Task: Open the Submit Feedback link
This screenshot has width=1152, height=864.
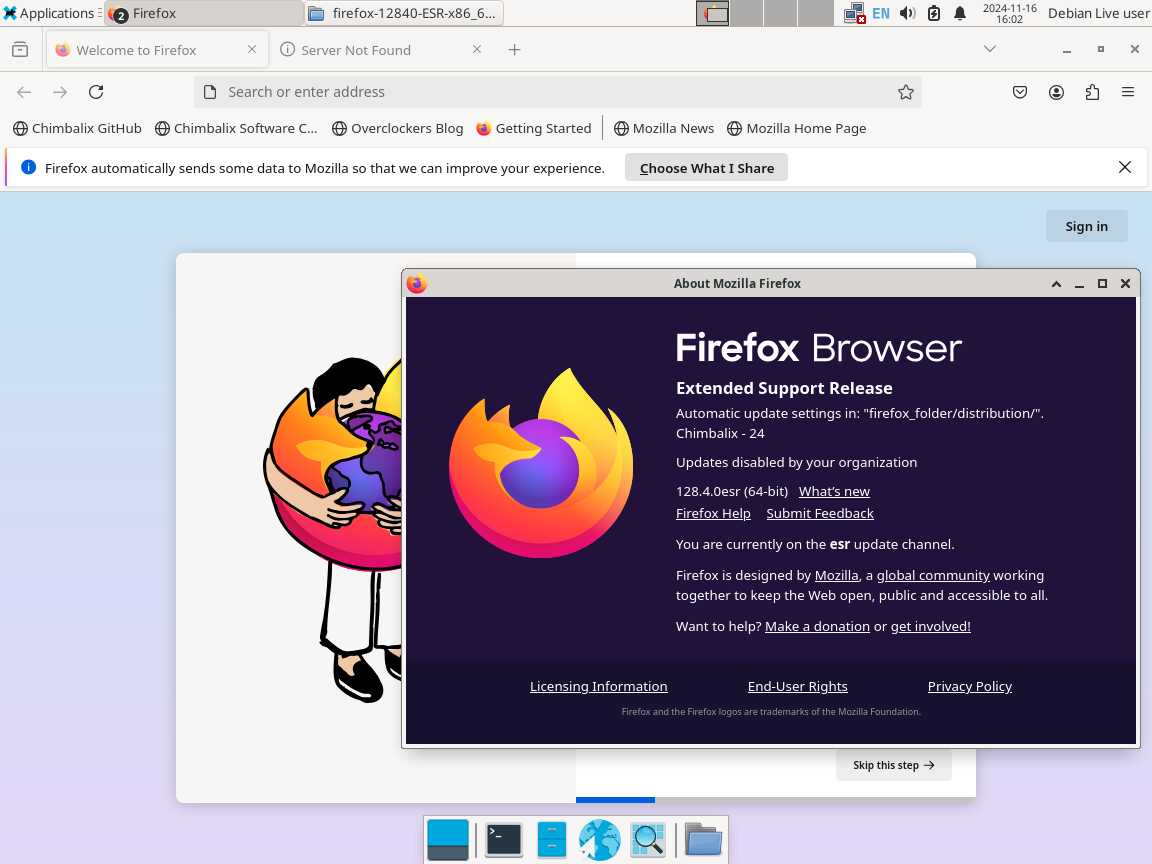Action: (820, 514)
